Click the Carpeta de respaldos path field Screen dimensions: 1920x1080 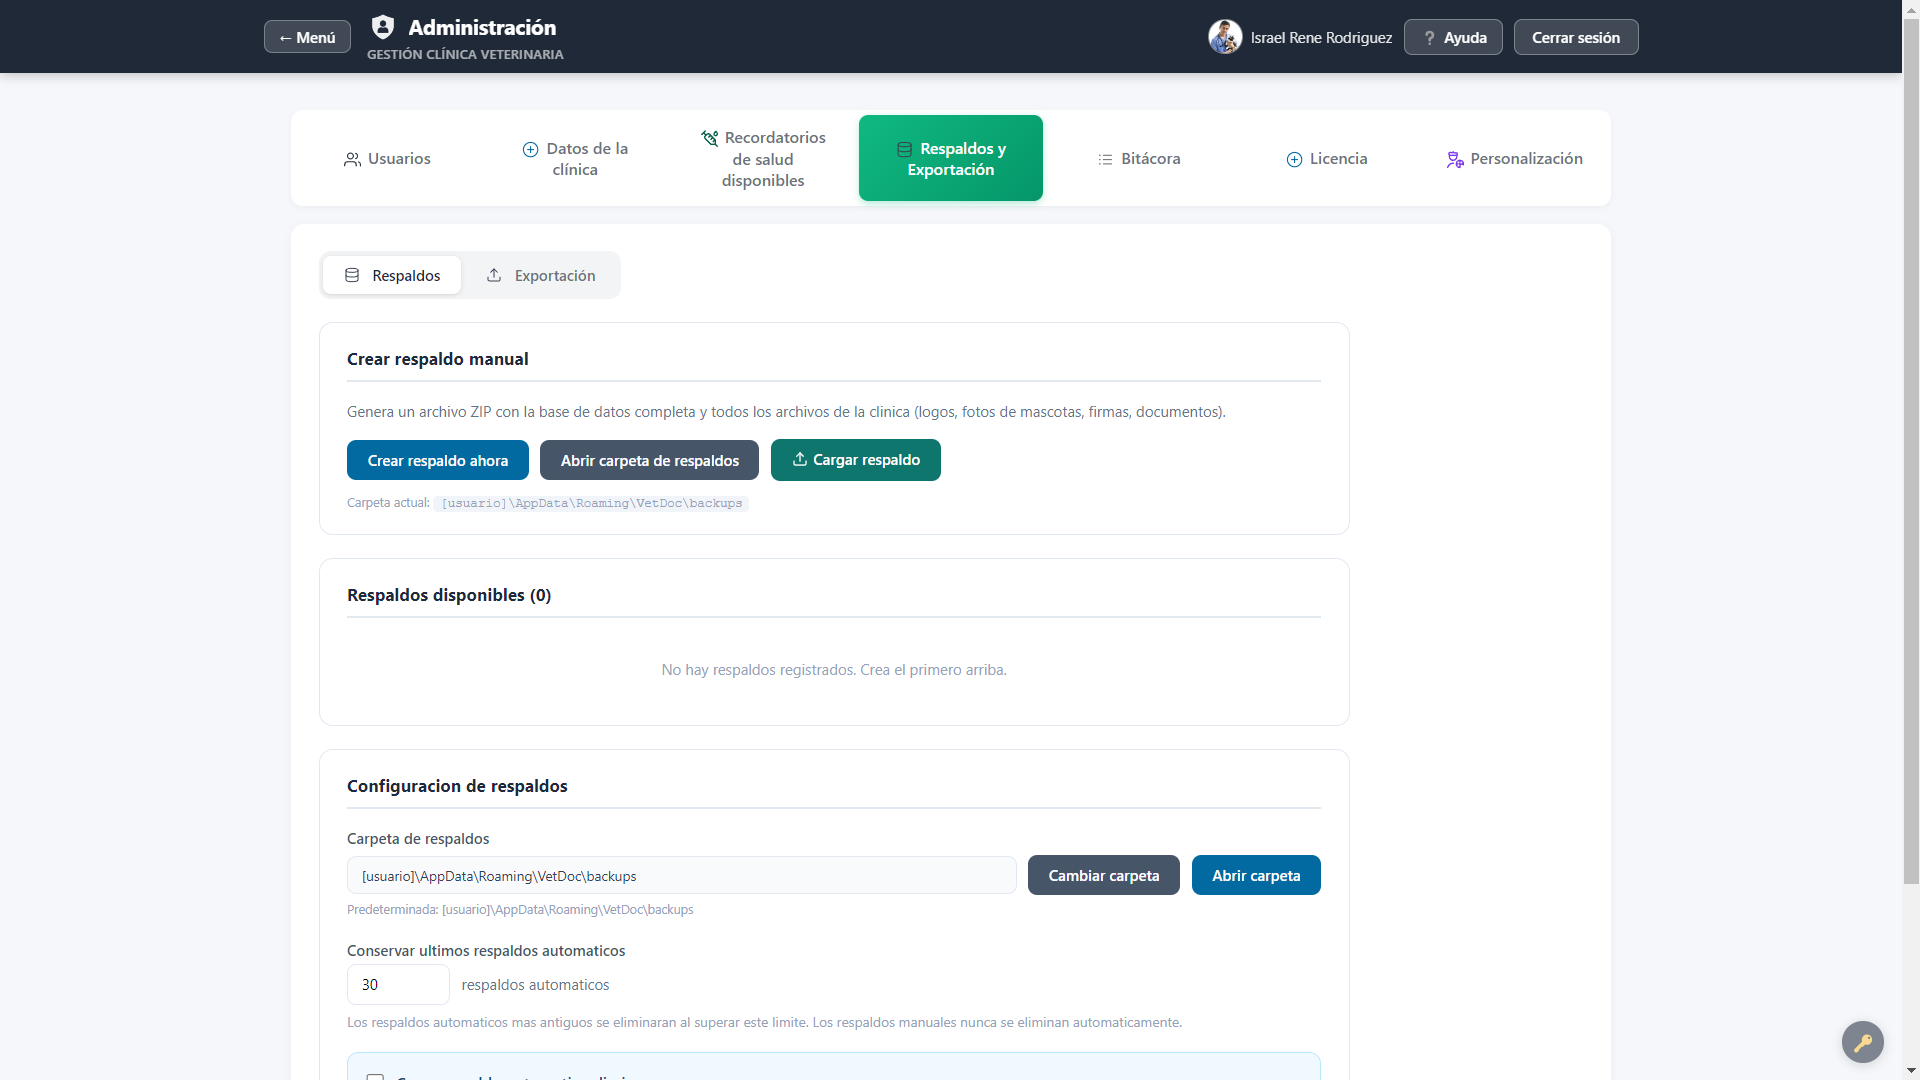click(682, 875)
